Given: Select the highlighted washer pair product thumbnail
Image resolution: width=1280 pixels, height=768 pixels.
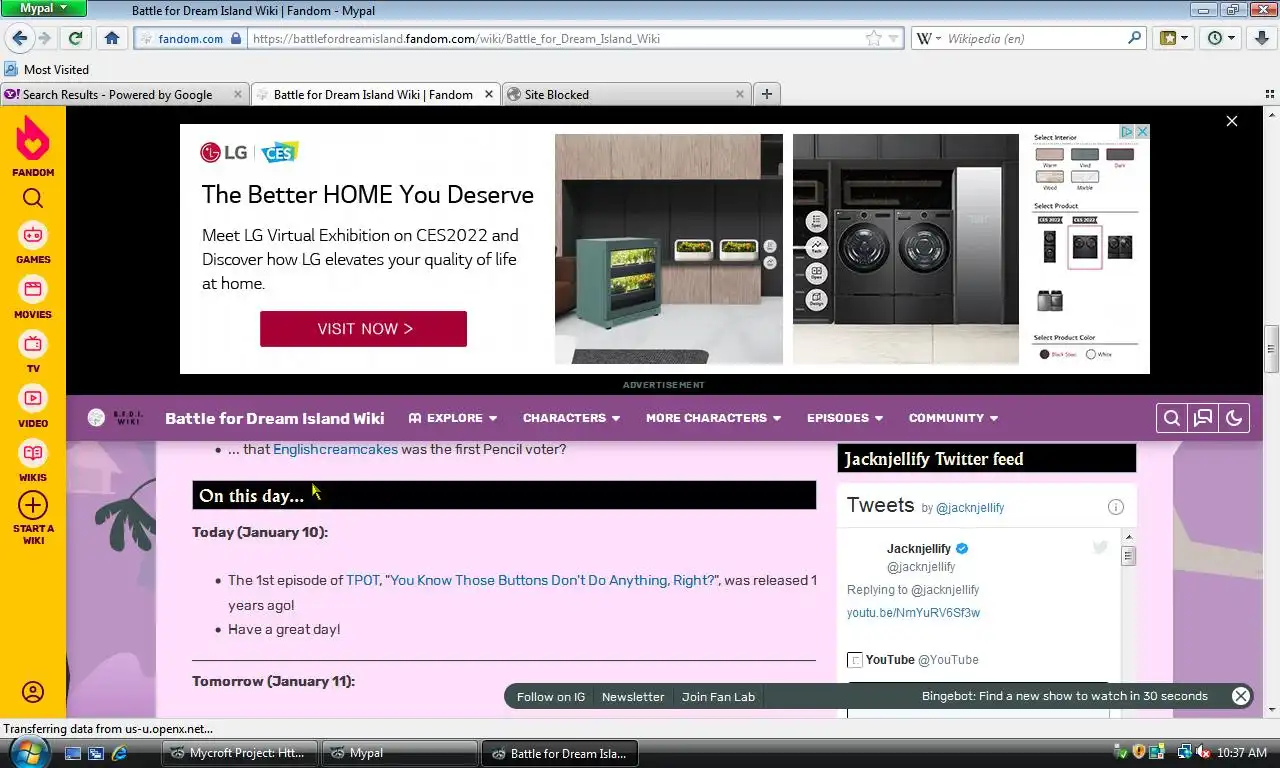Looking at the screenshot, I should (1085, 245).
